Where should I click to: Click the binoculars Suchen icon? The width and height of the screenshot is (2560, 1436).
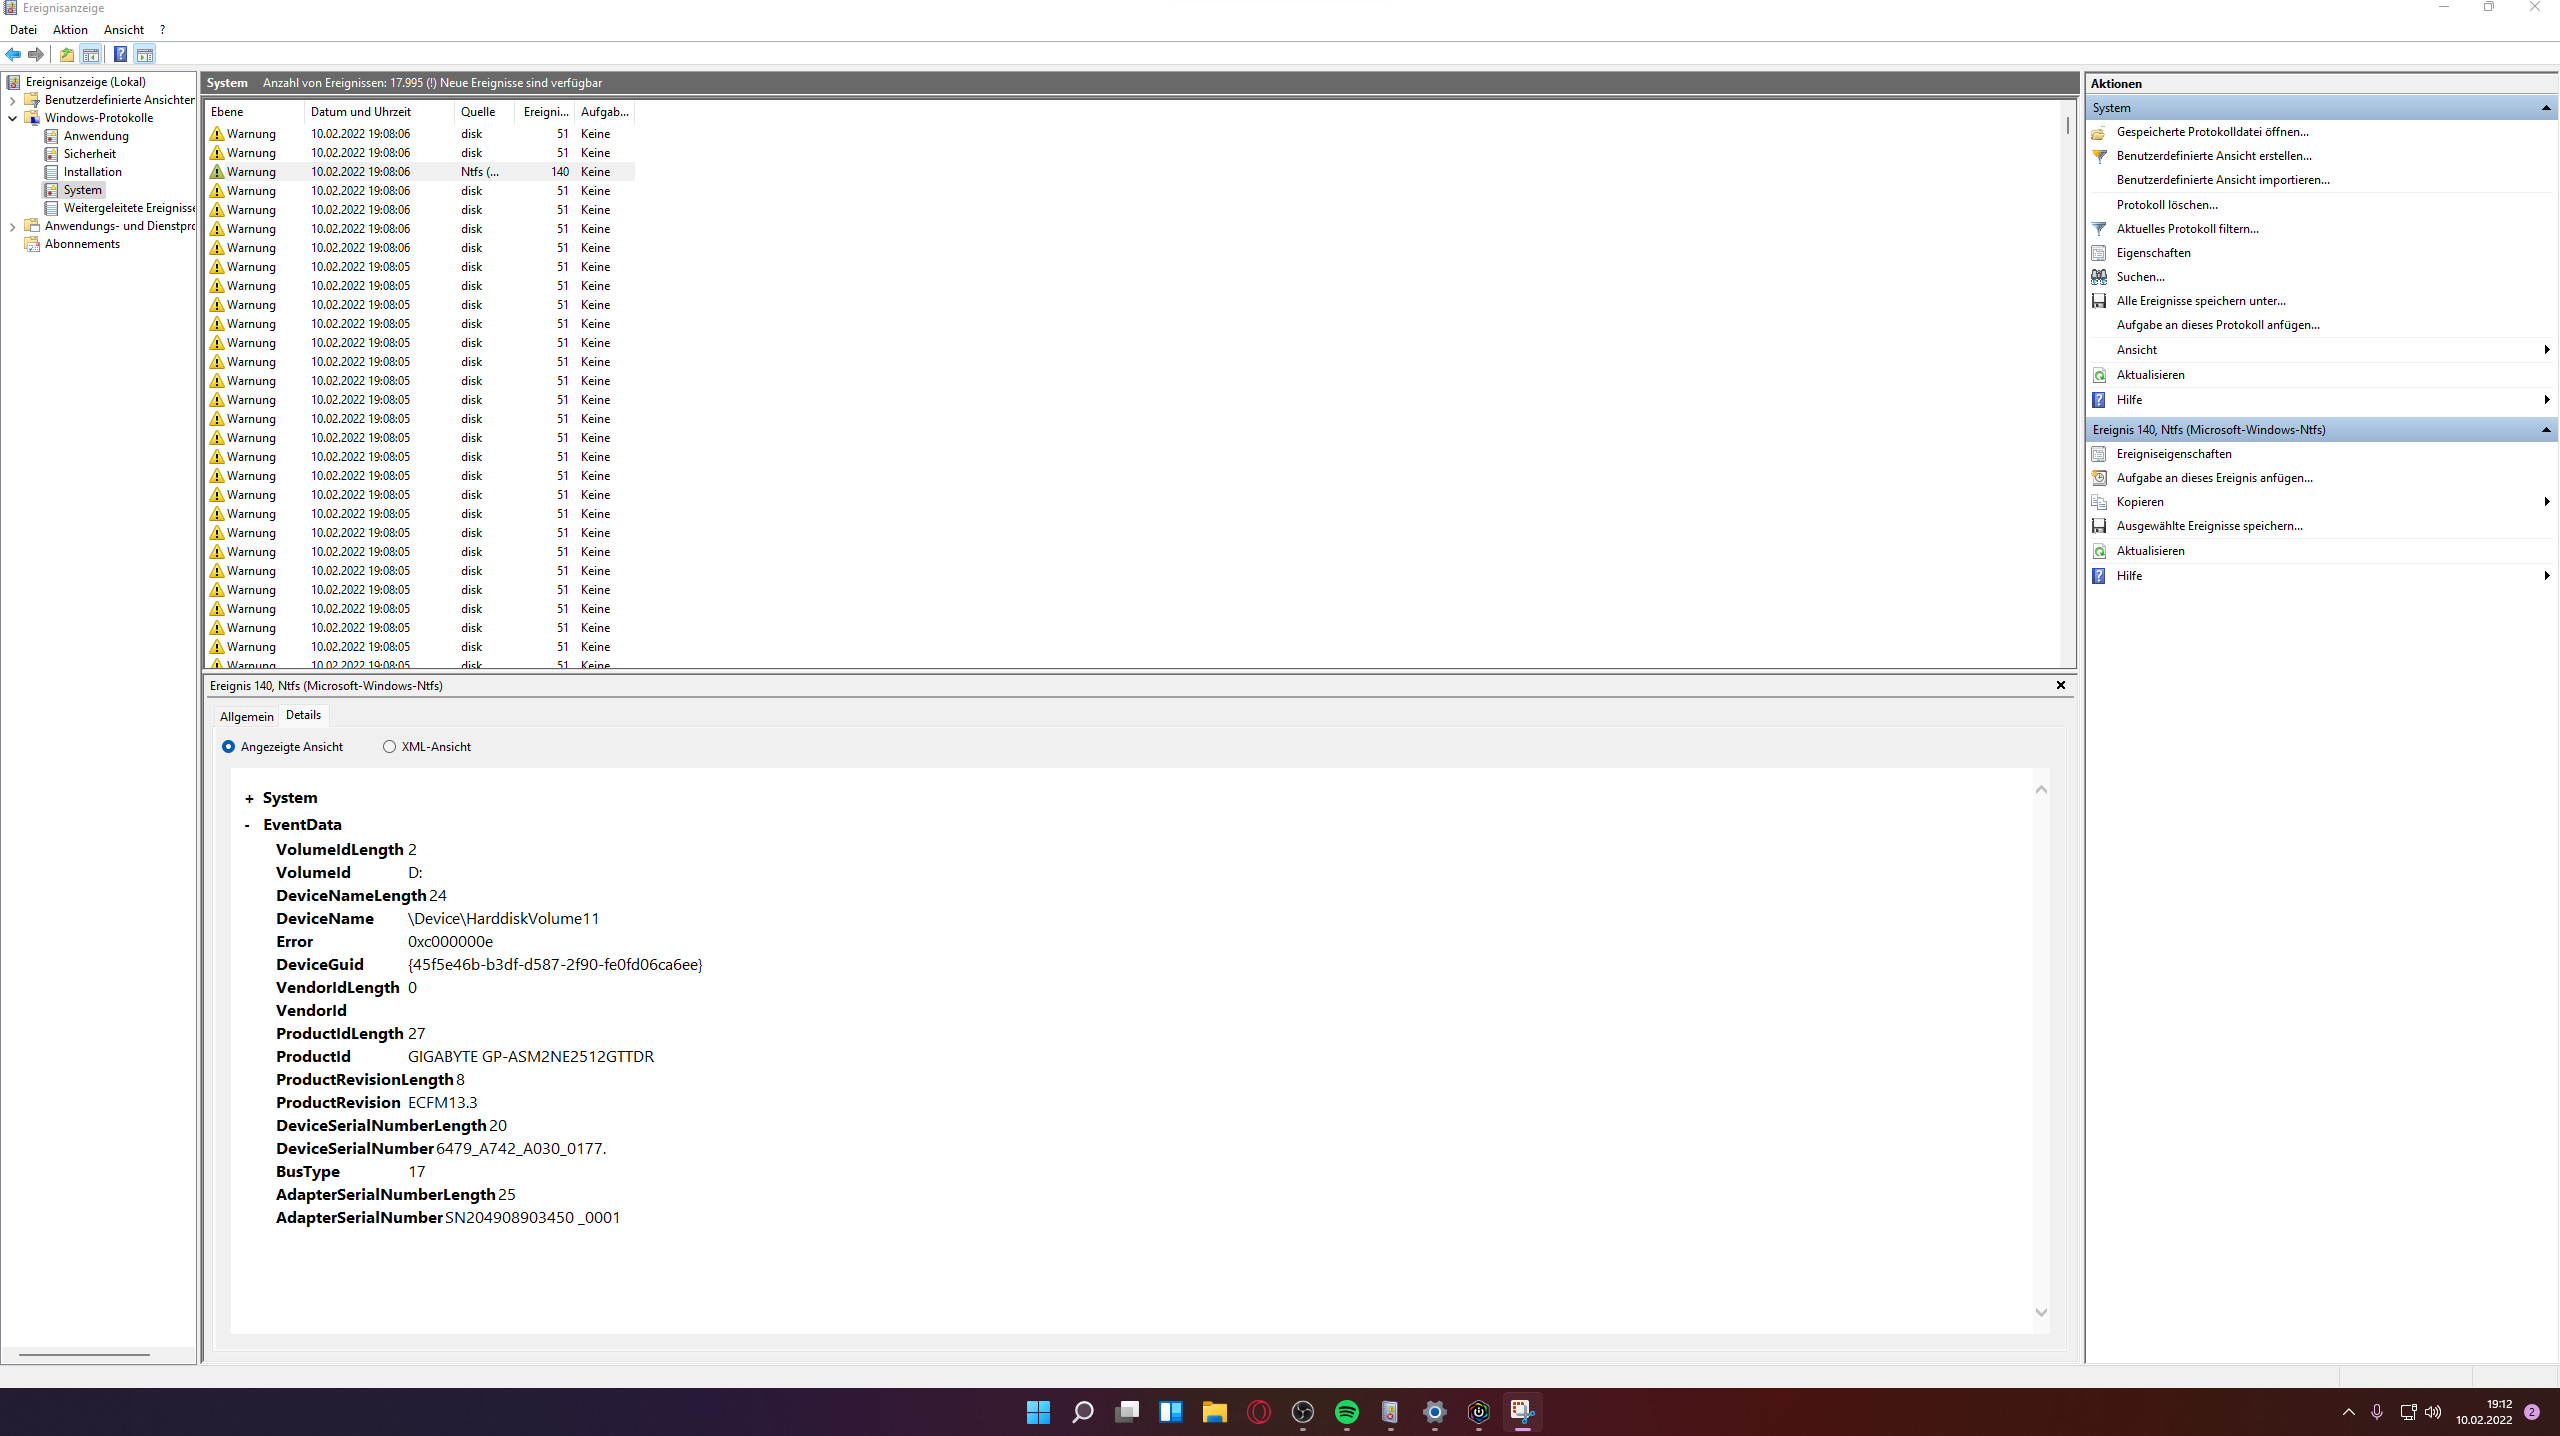[x=2099, y=277]
